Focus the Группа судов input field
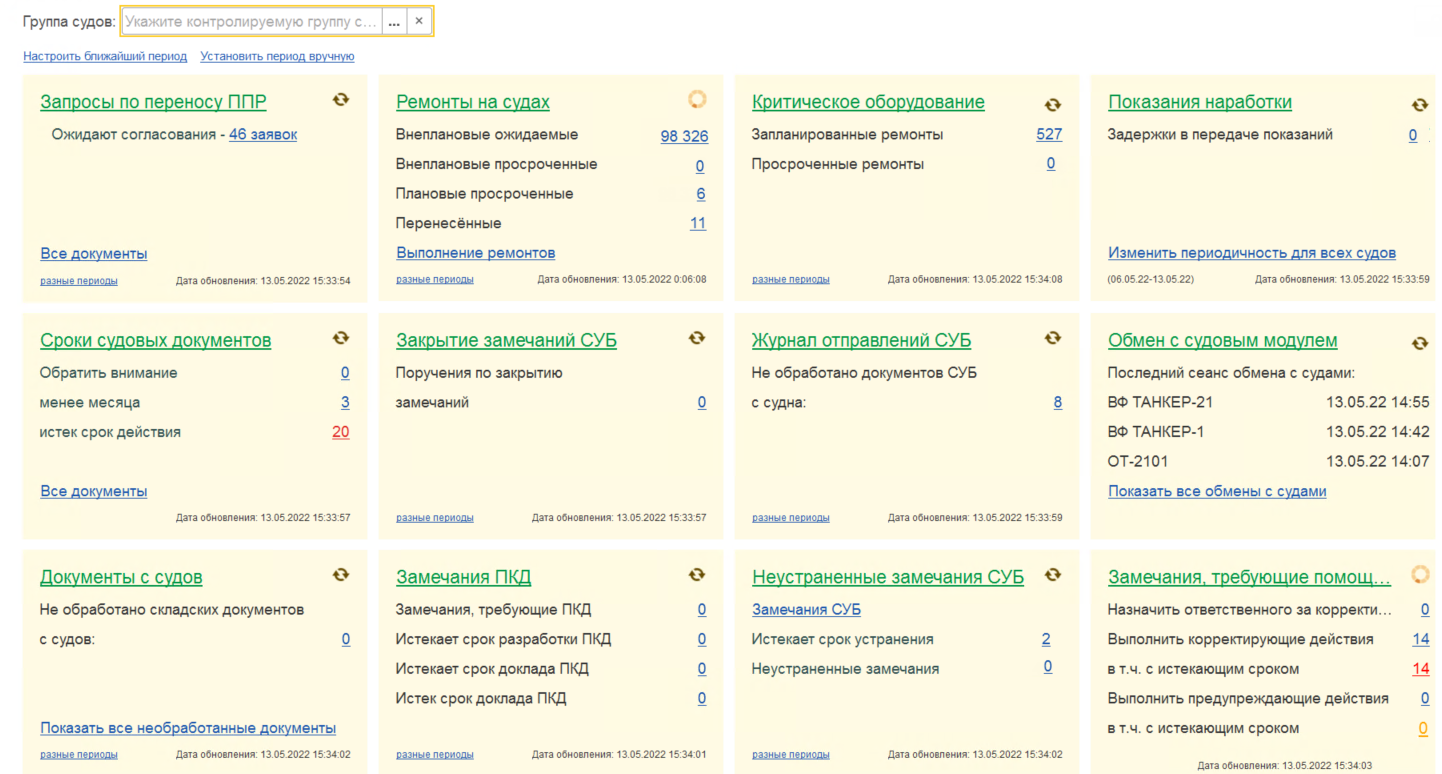The width and height of the screenshot is (1442, 774). [x=252, y=21]
